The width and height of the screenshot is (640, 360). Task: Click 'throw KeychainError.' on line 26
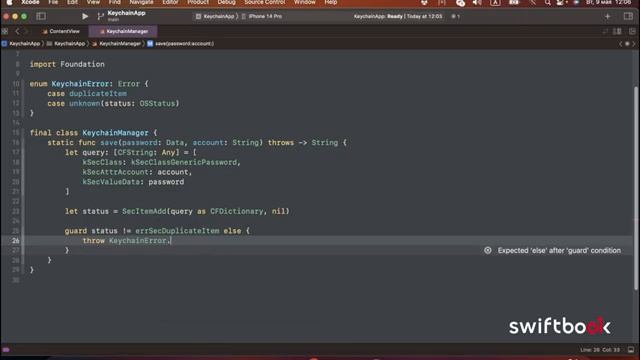pos(127,240)
